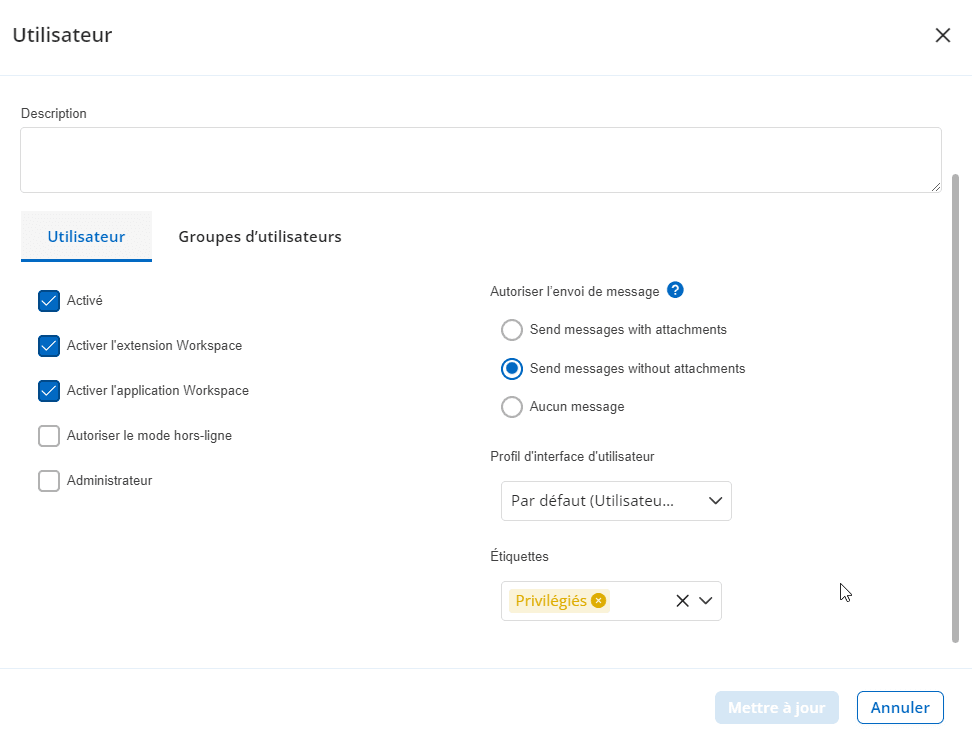Open the Profil d'interface d'utilisateur dropdown
The height and width of the screenshot is (732, 972).
pos(616,501)
